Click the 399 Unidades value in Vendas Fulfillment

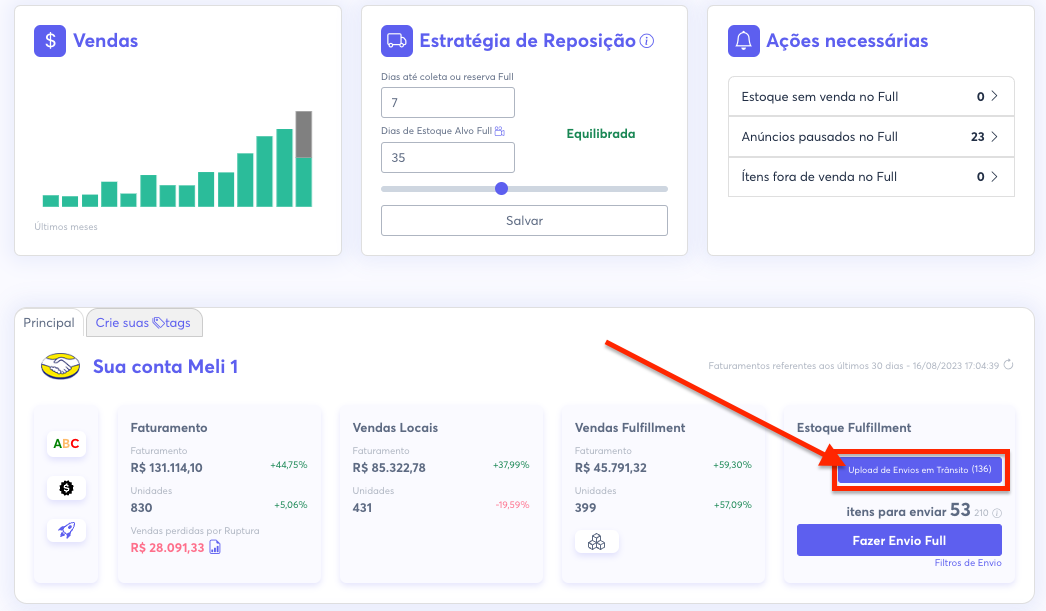click(x=585, y=508)
